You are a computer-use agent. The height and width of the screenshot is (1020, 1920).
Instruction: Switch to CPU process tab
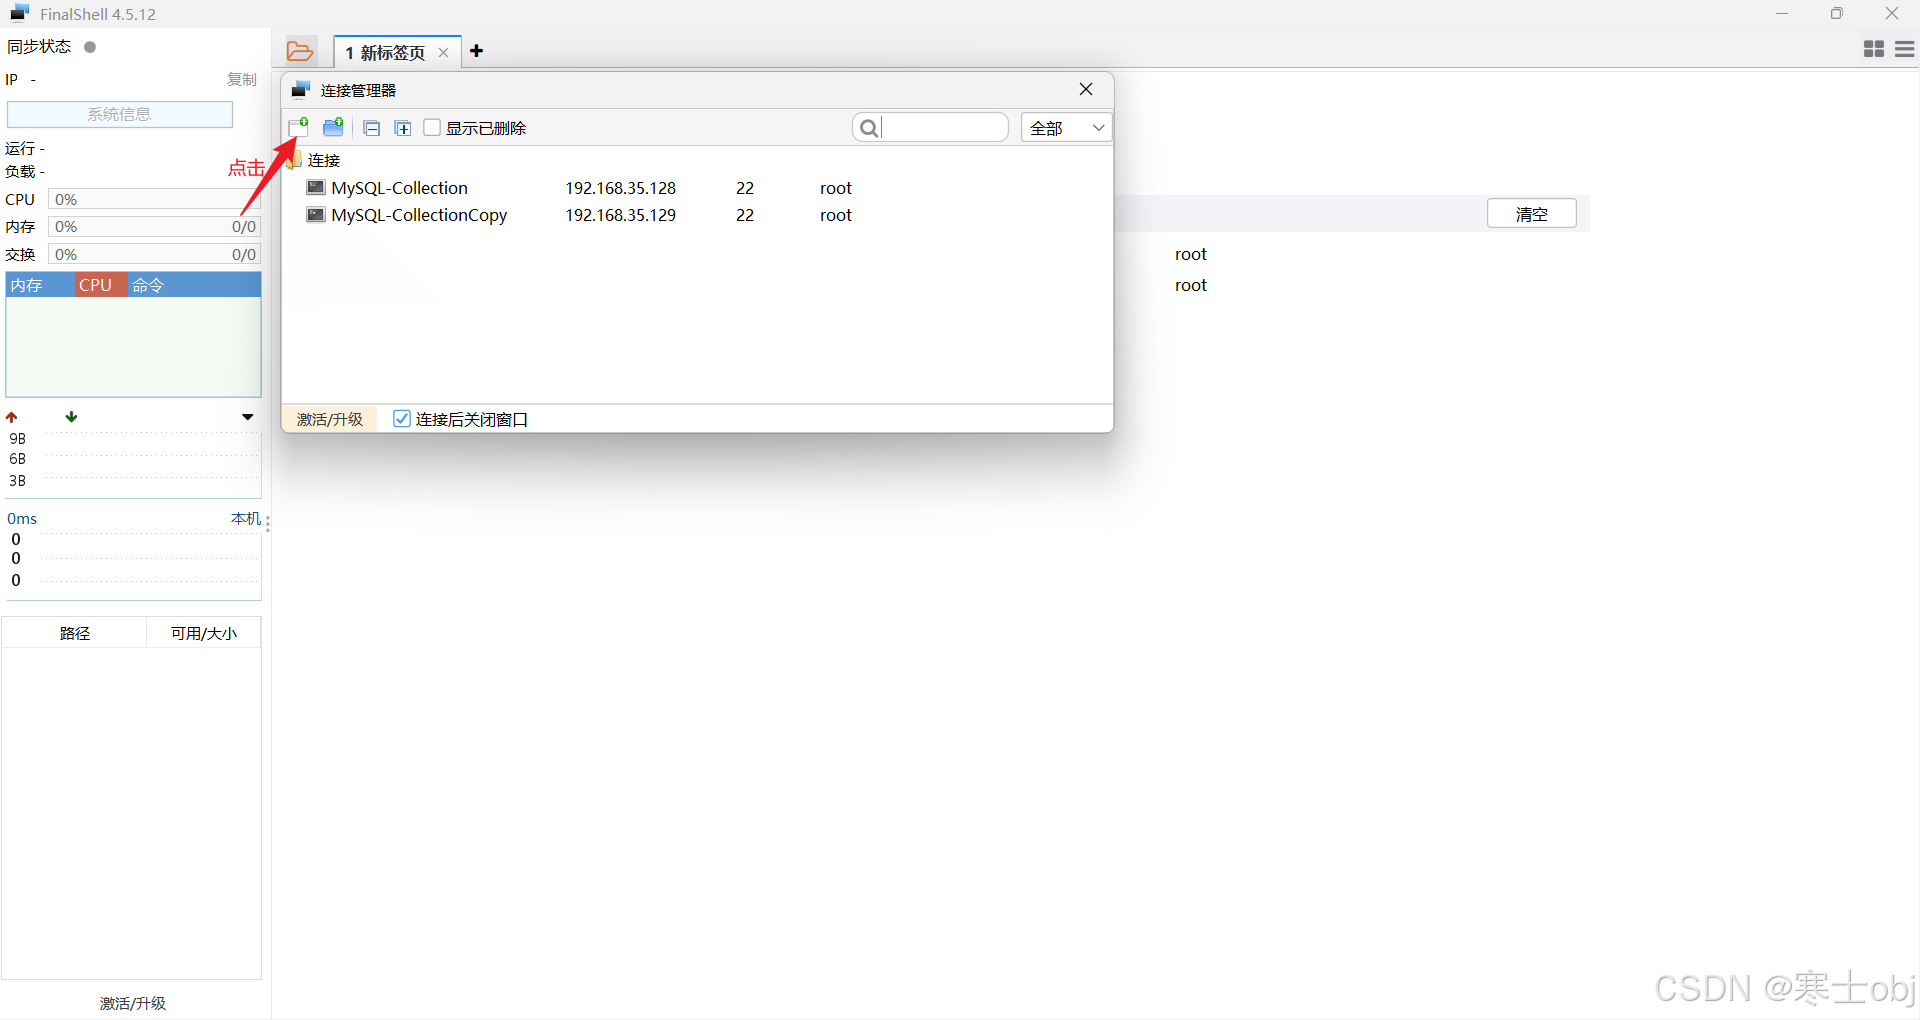coord(101,285)
